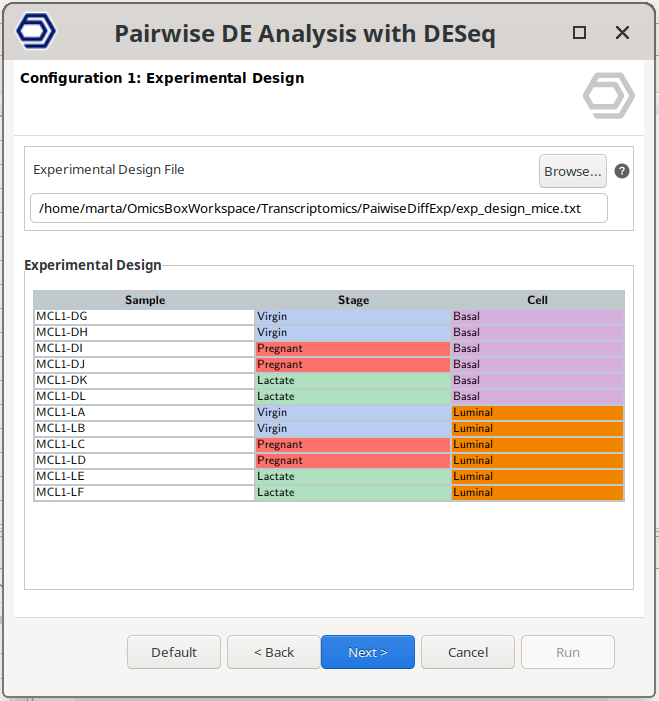Go back to the previous step

[x=273, y=652]
